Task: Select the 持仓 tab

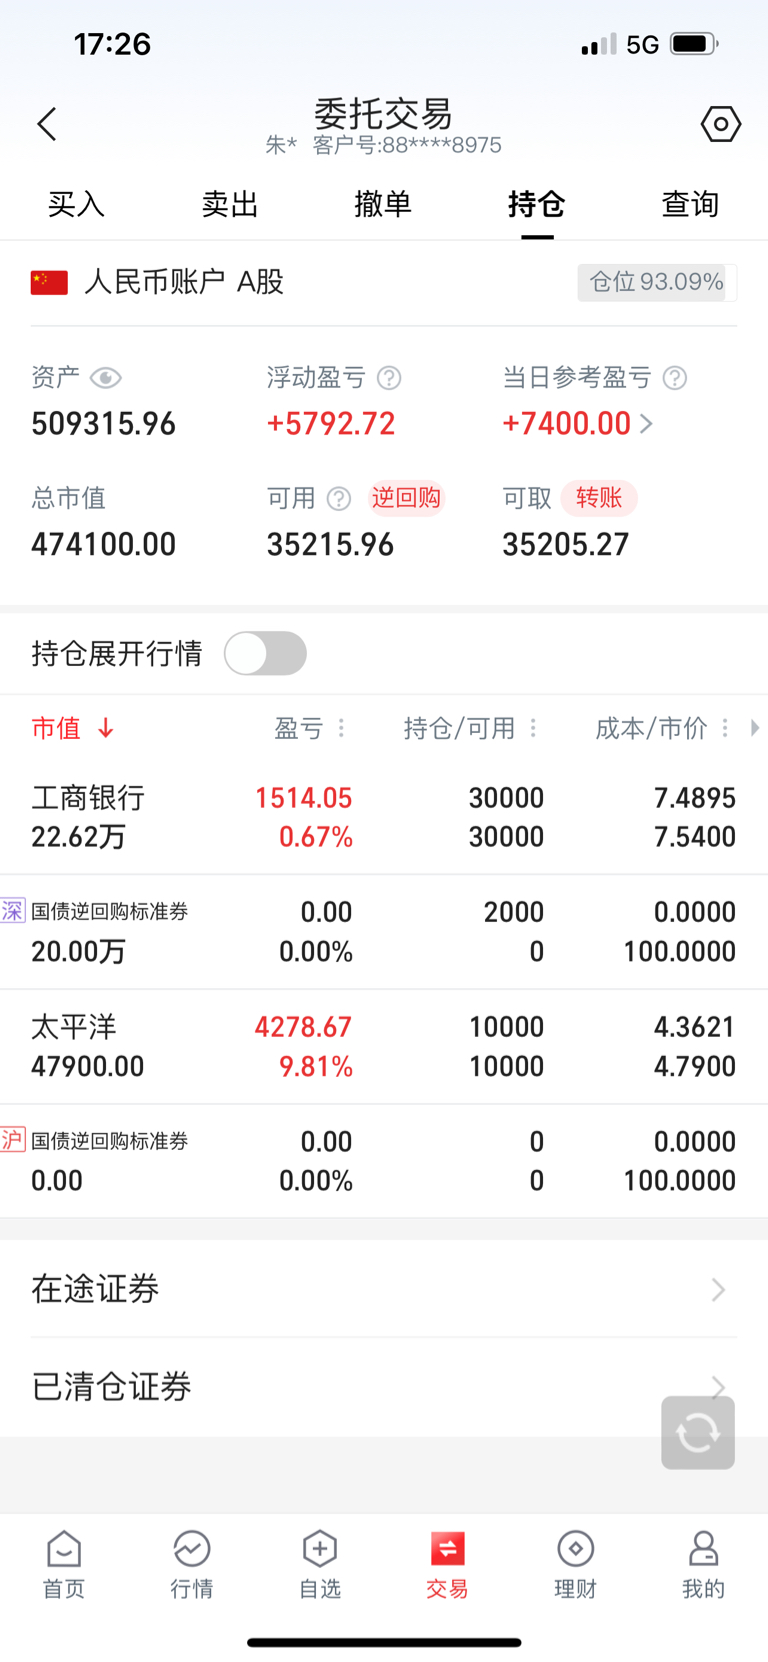Action: pyautogui.click(x=537, y=204)
